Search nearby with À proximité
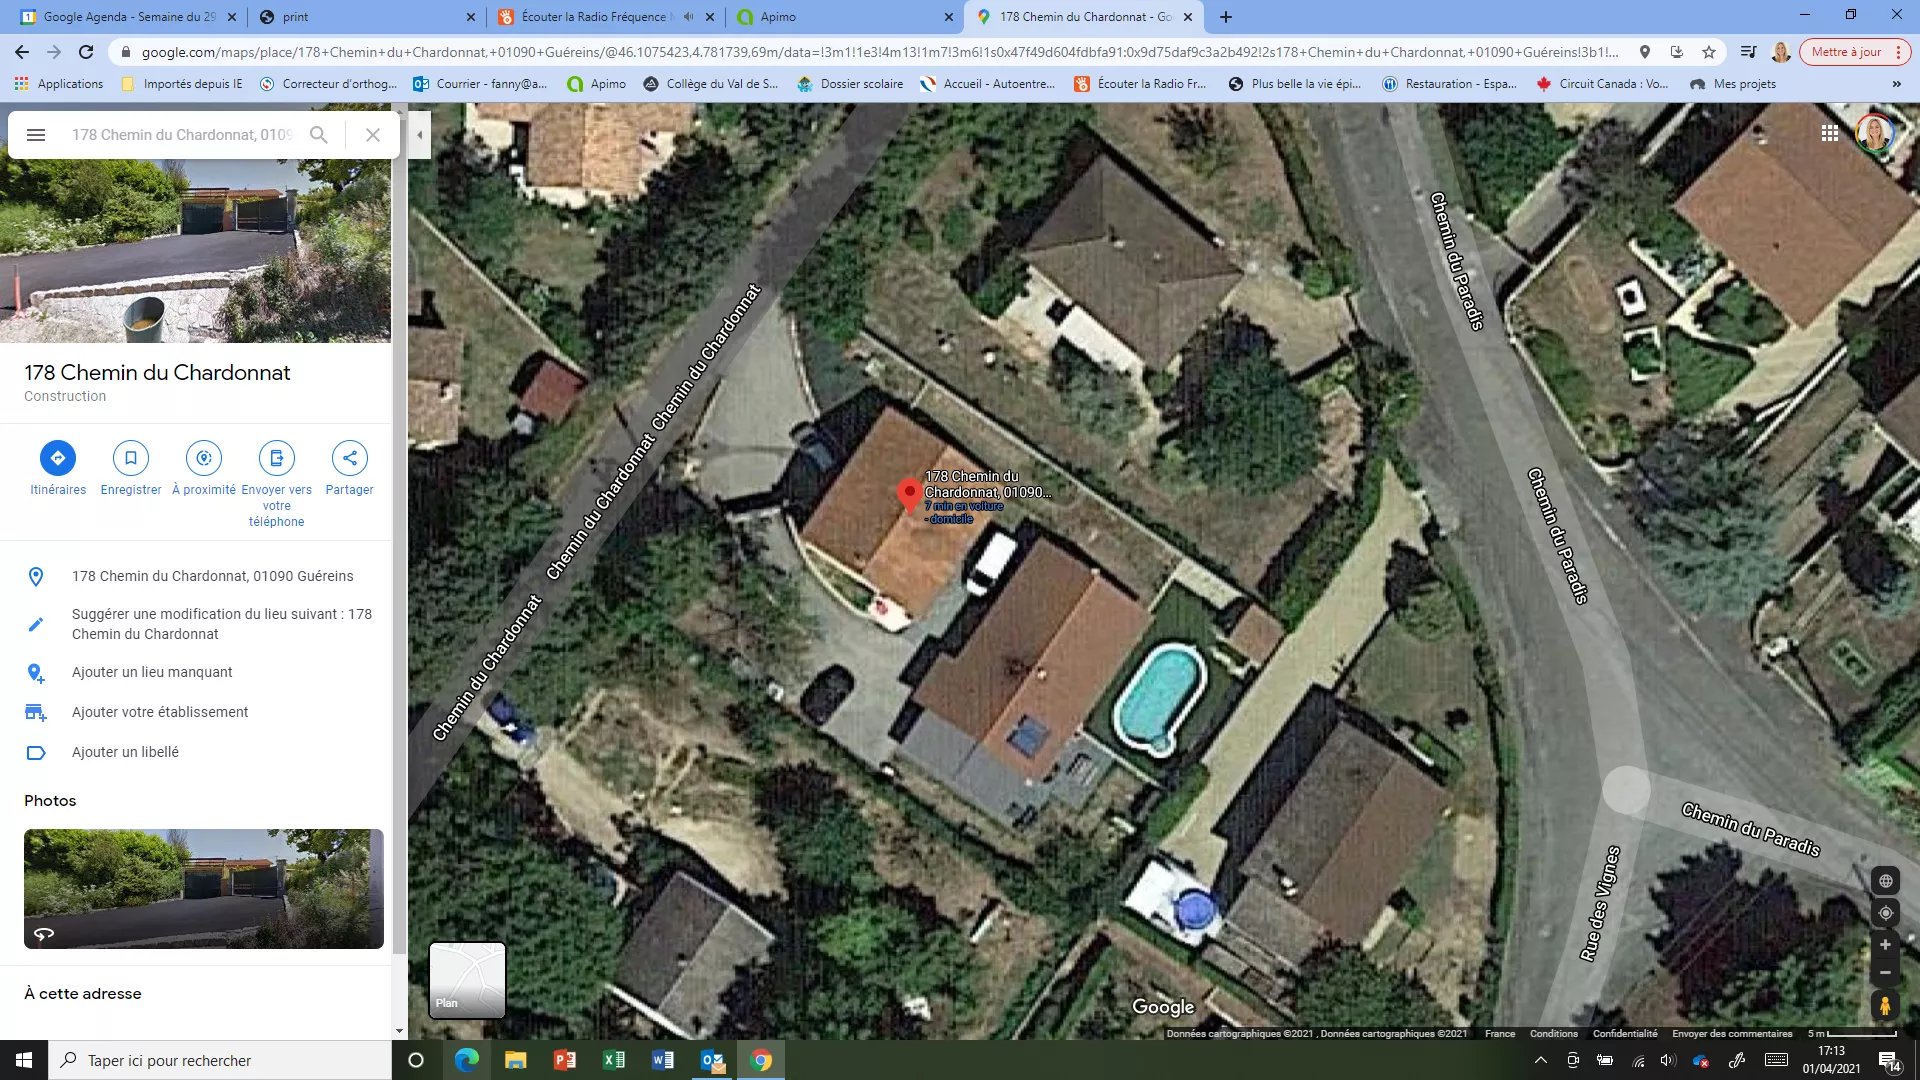This screenshot has height=1080, width=1920. tap(204, 469)
